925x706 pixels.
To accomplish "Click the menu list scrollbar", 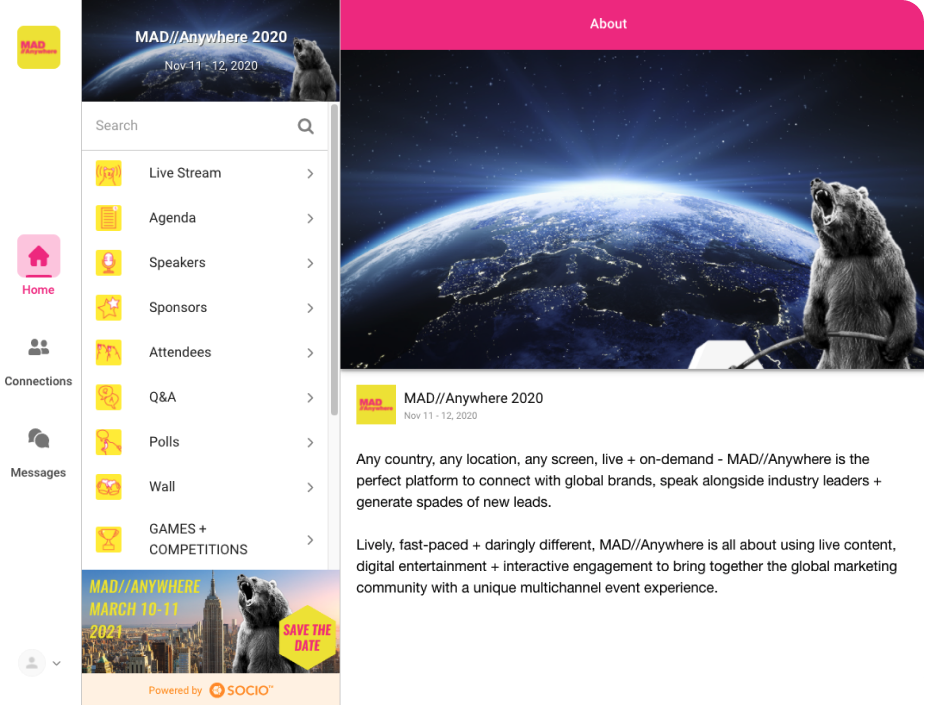I will point(334,260).
